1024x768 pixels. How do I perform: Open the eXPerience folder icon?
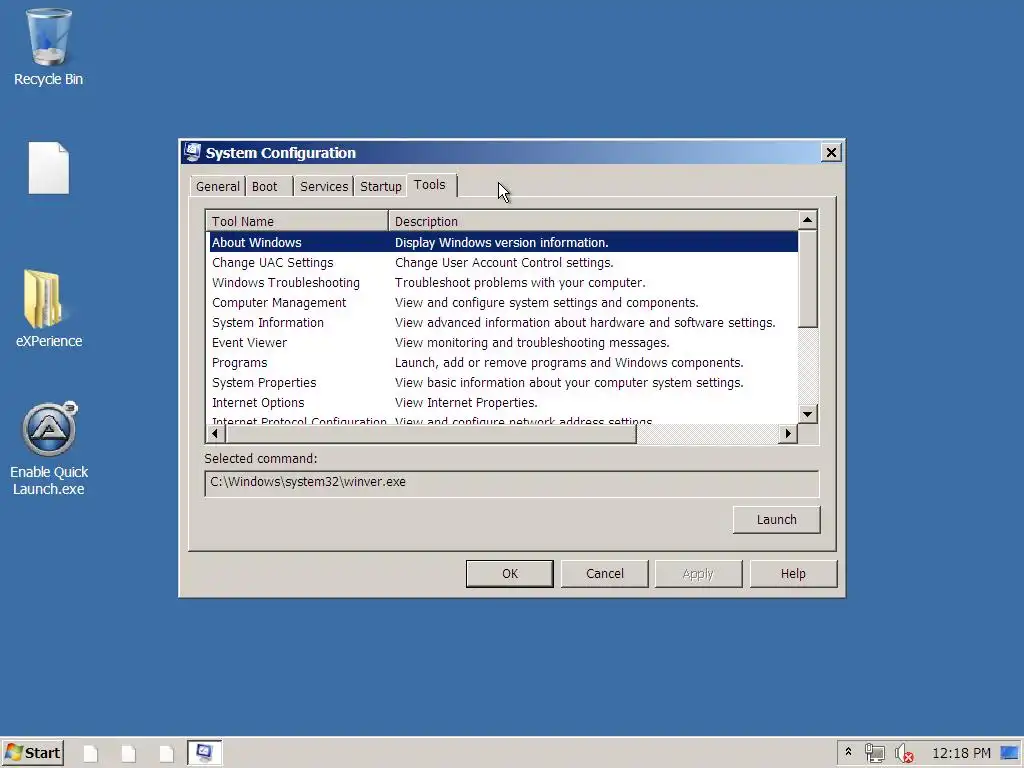click(48, 308)
